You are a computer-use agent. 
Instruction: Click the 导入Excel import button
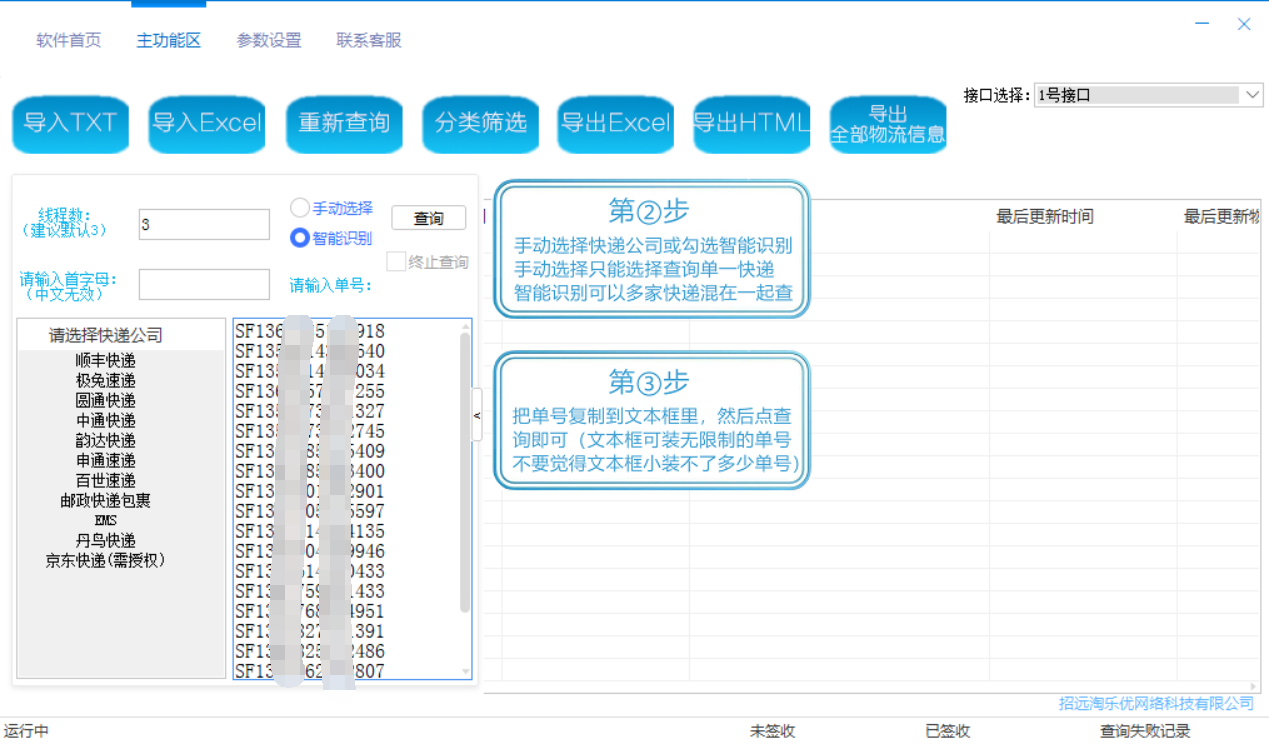[x=206, y=124]
